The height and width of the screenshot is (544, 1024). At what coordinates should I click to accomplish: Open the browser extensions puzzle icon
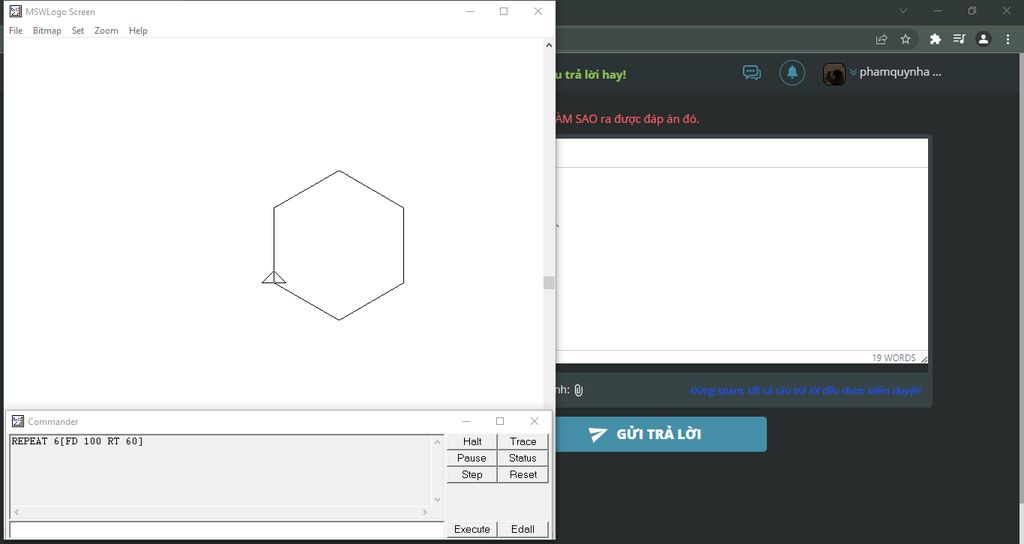pos(935,39)
